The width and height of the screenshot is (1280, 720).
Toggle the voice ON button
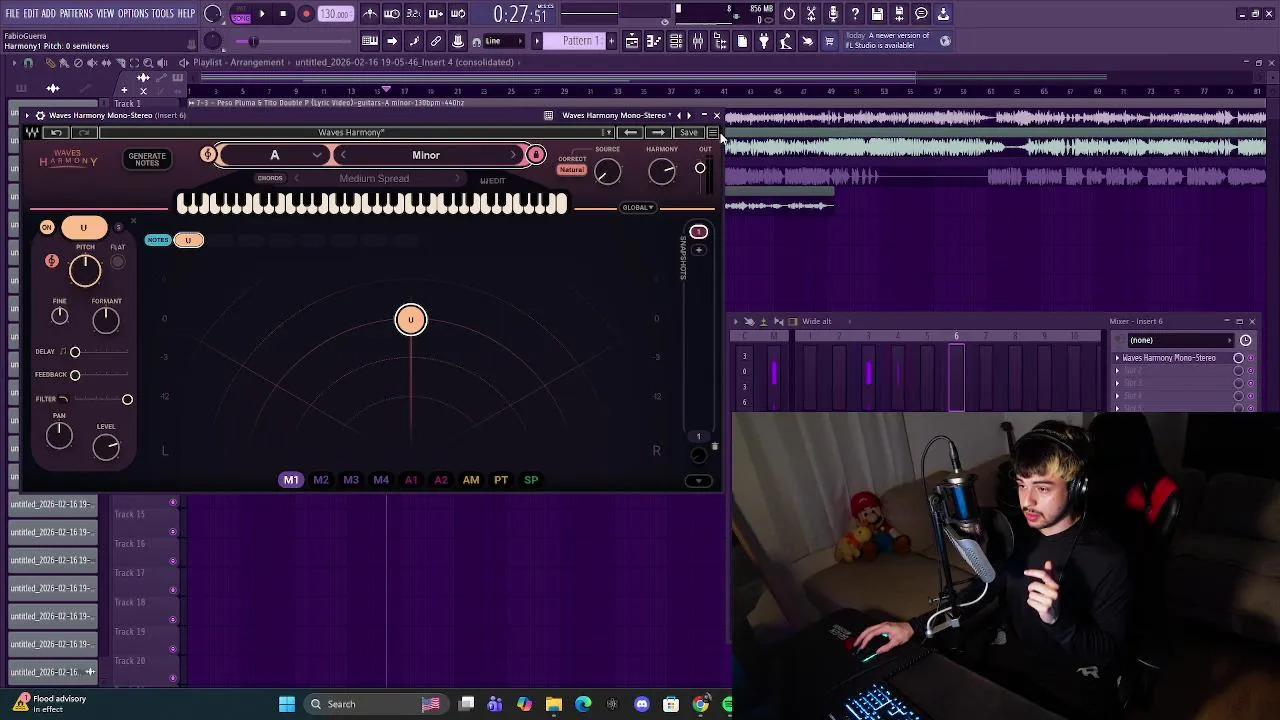(x=46, y=228)
